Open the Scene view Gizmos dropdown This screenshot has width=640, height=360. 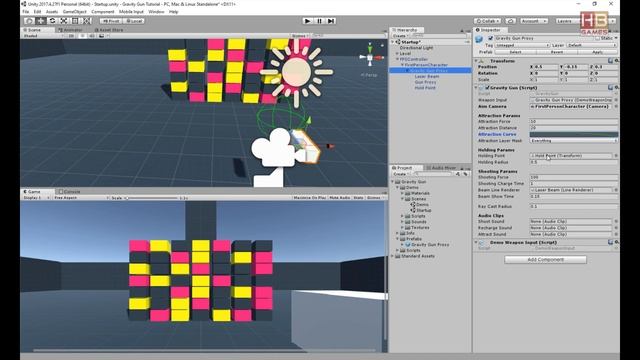tap(300, 36)
